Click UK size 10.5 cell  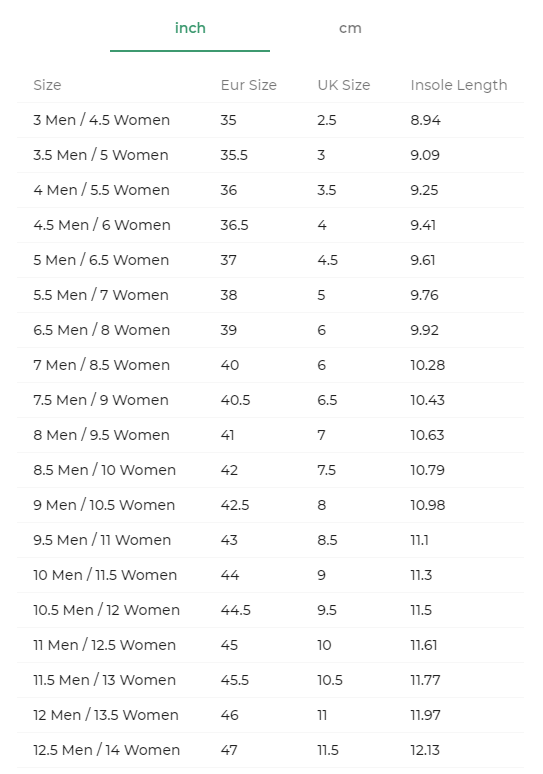tap(330, 680)
